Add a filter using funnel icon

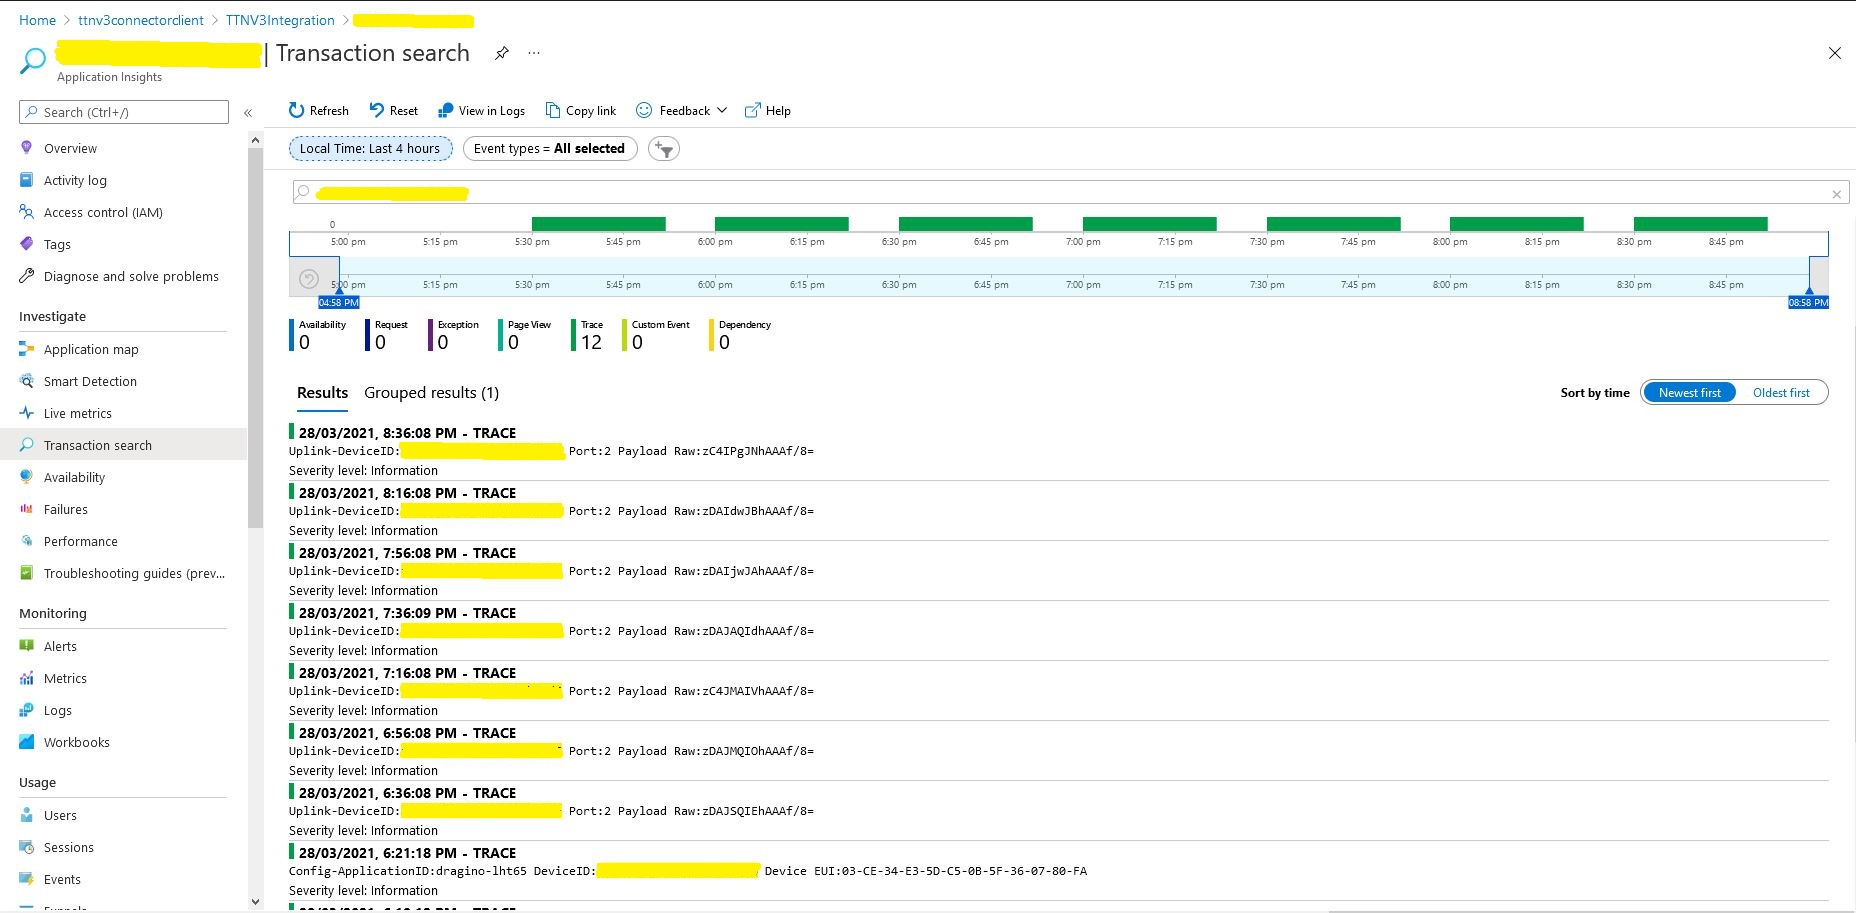pyautogui.click(x=664, y=149)
